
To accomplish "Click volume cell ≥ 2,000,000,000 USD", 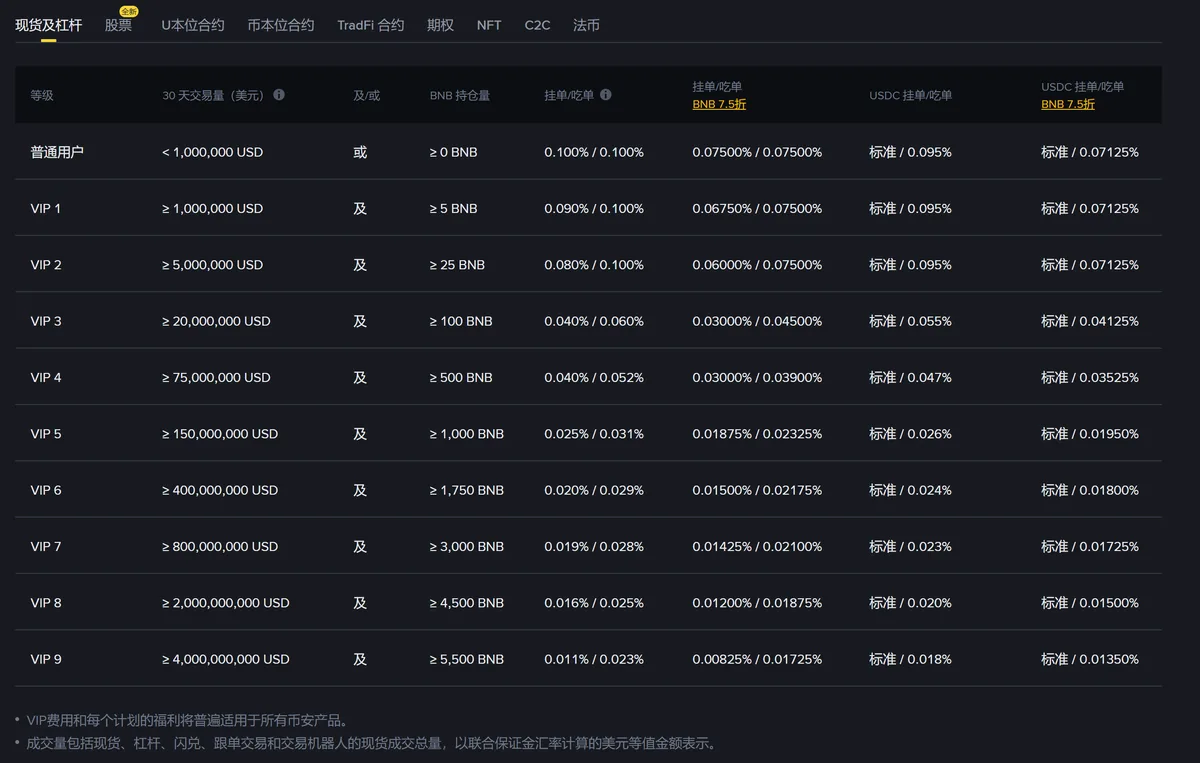I will pyautogui.click(x=225, y=603).
